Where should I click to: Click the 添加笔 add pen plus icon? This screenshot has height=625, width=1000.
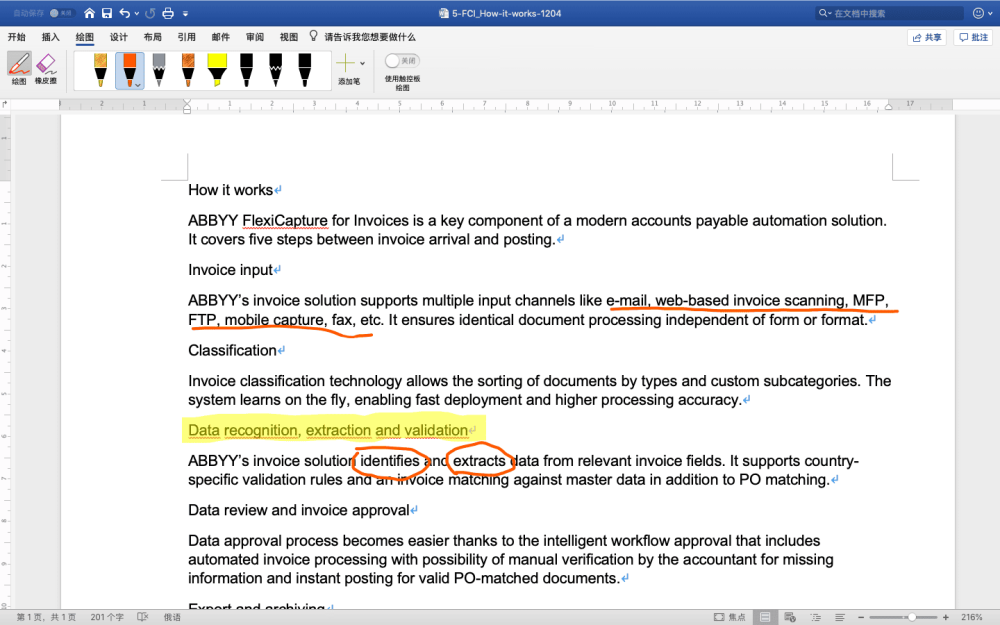(345, 63)
